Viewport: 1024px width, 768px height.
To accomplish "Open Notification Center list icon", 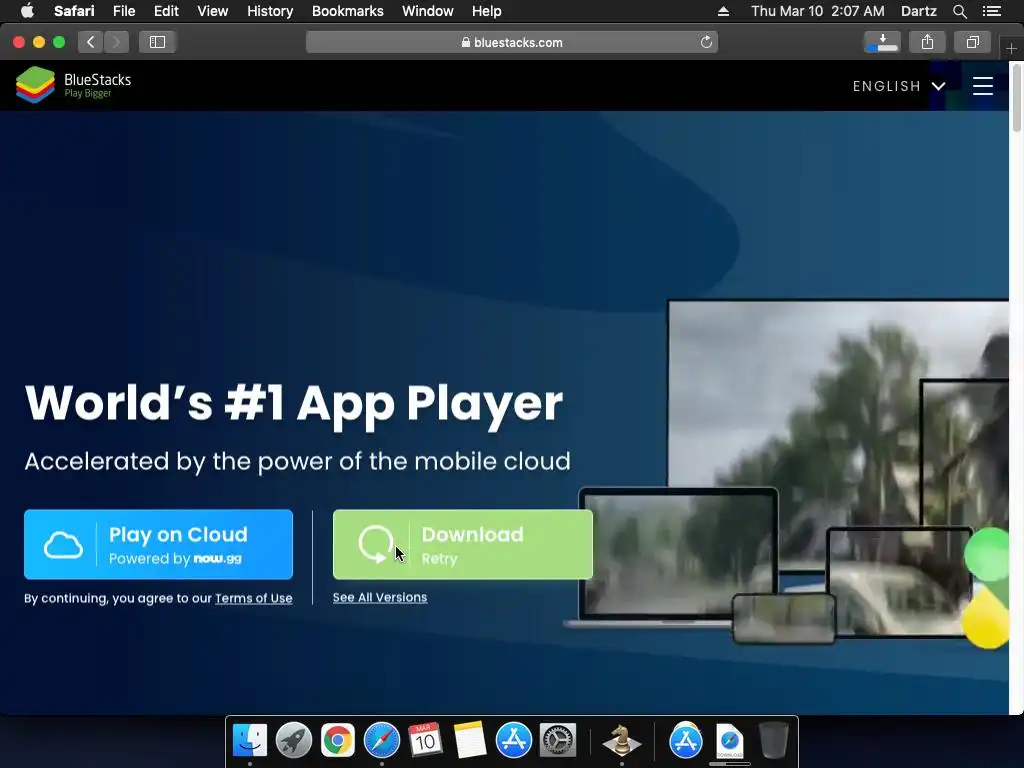I will pyautogui.click(x=992, y=11).
